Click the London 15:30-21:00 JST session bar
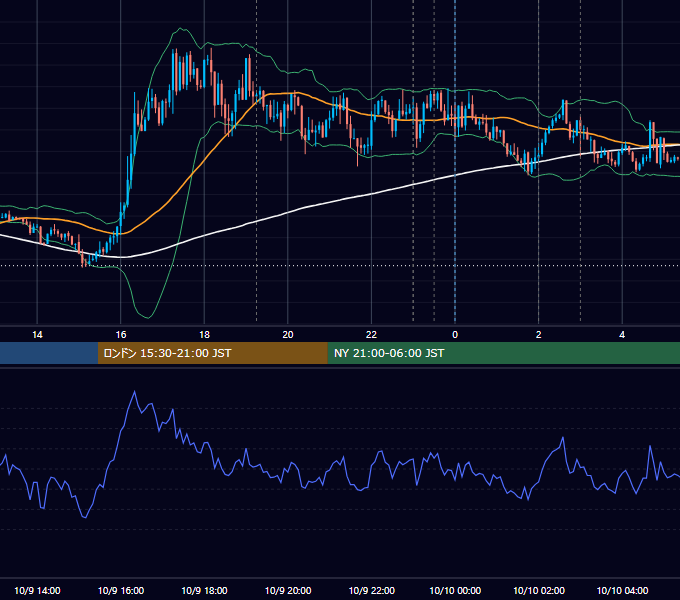The image size is (680, 600). coord(212,353)
